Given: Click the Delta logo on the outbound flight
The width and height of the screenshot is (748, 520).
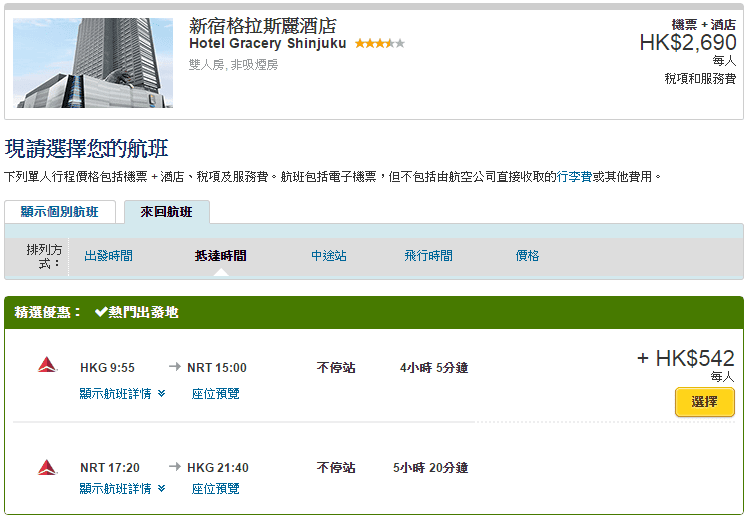Looking at the screenshot, I should [47, 367].
